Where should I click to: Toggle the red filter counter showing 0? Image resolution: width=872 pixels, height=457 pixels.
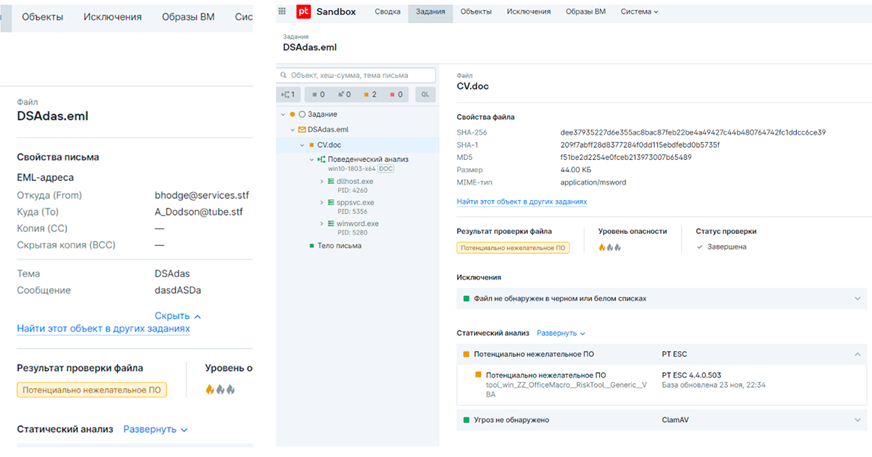[x=396, y=95]
